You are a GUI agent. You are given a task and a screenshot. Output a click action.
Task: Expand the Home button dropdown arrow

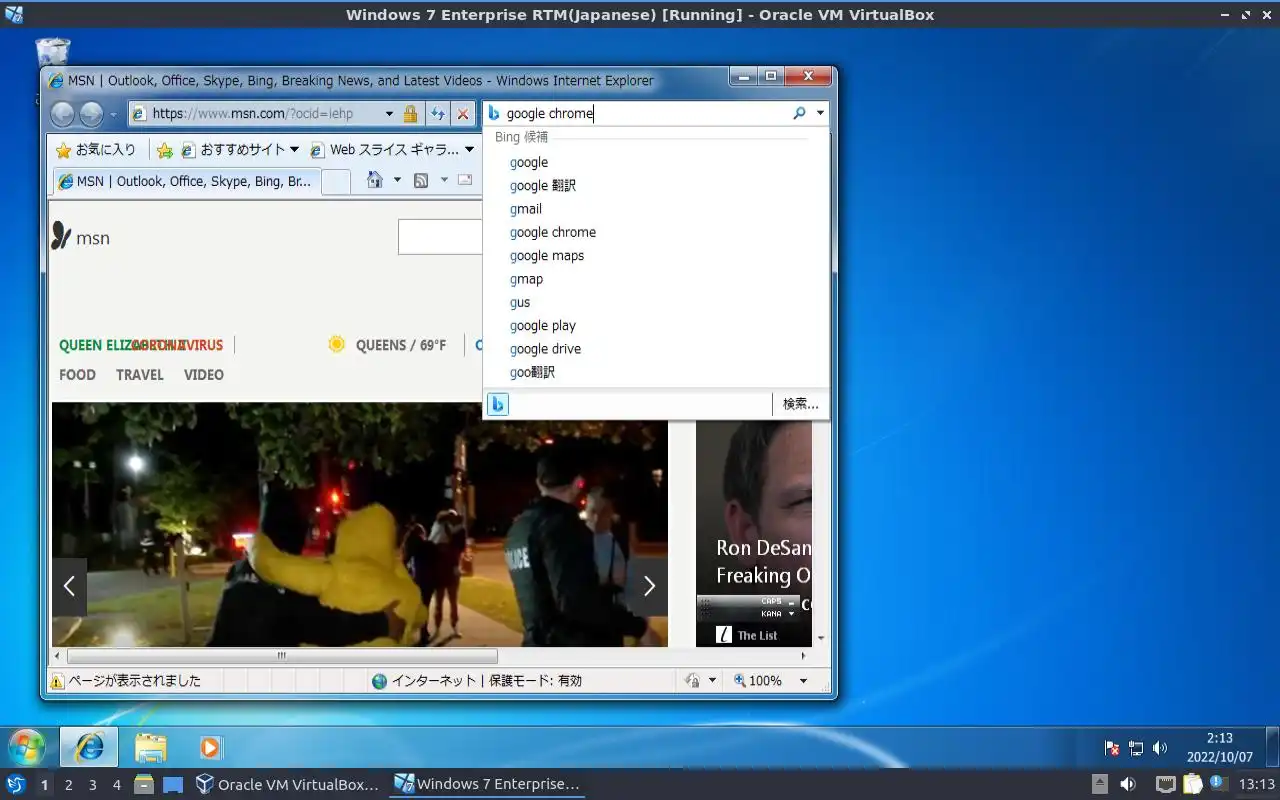click(x=397, y=180)
